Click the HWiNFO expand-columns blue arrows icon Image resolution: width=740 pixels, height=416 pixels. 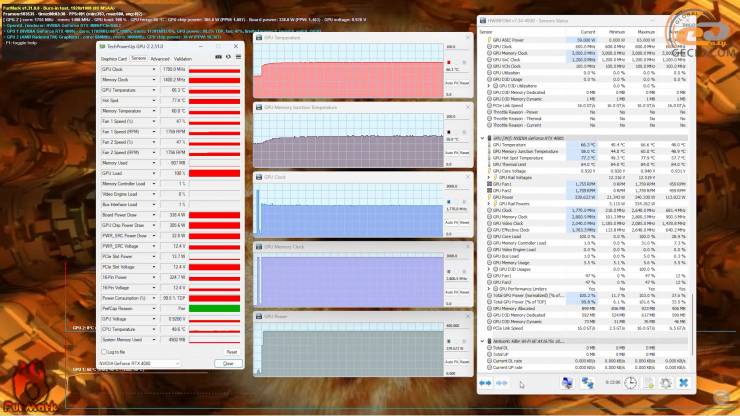(485, 383)
